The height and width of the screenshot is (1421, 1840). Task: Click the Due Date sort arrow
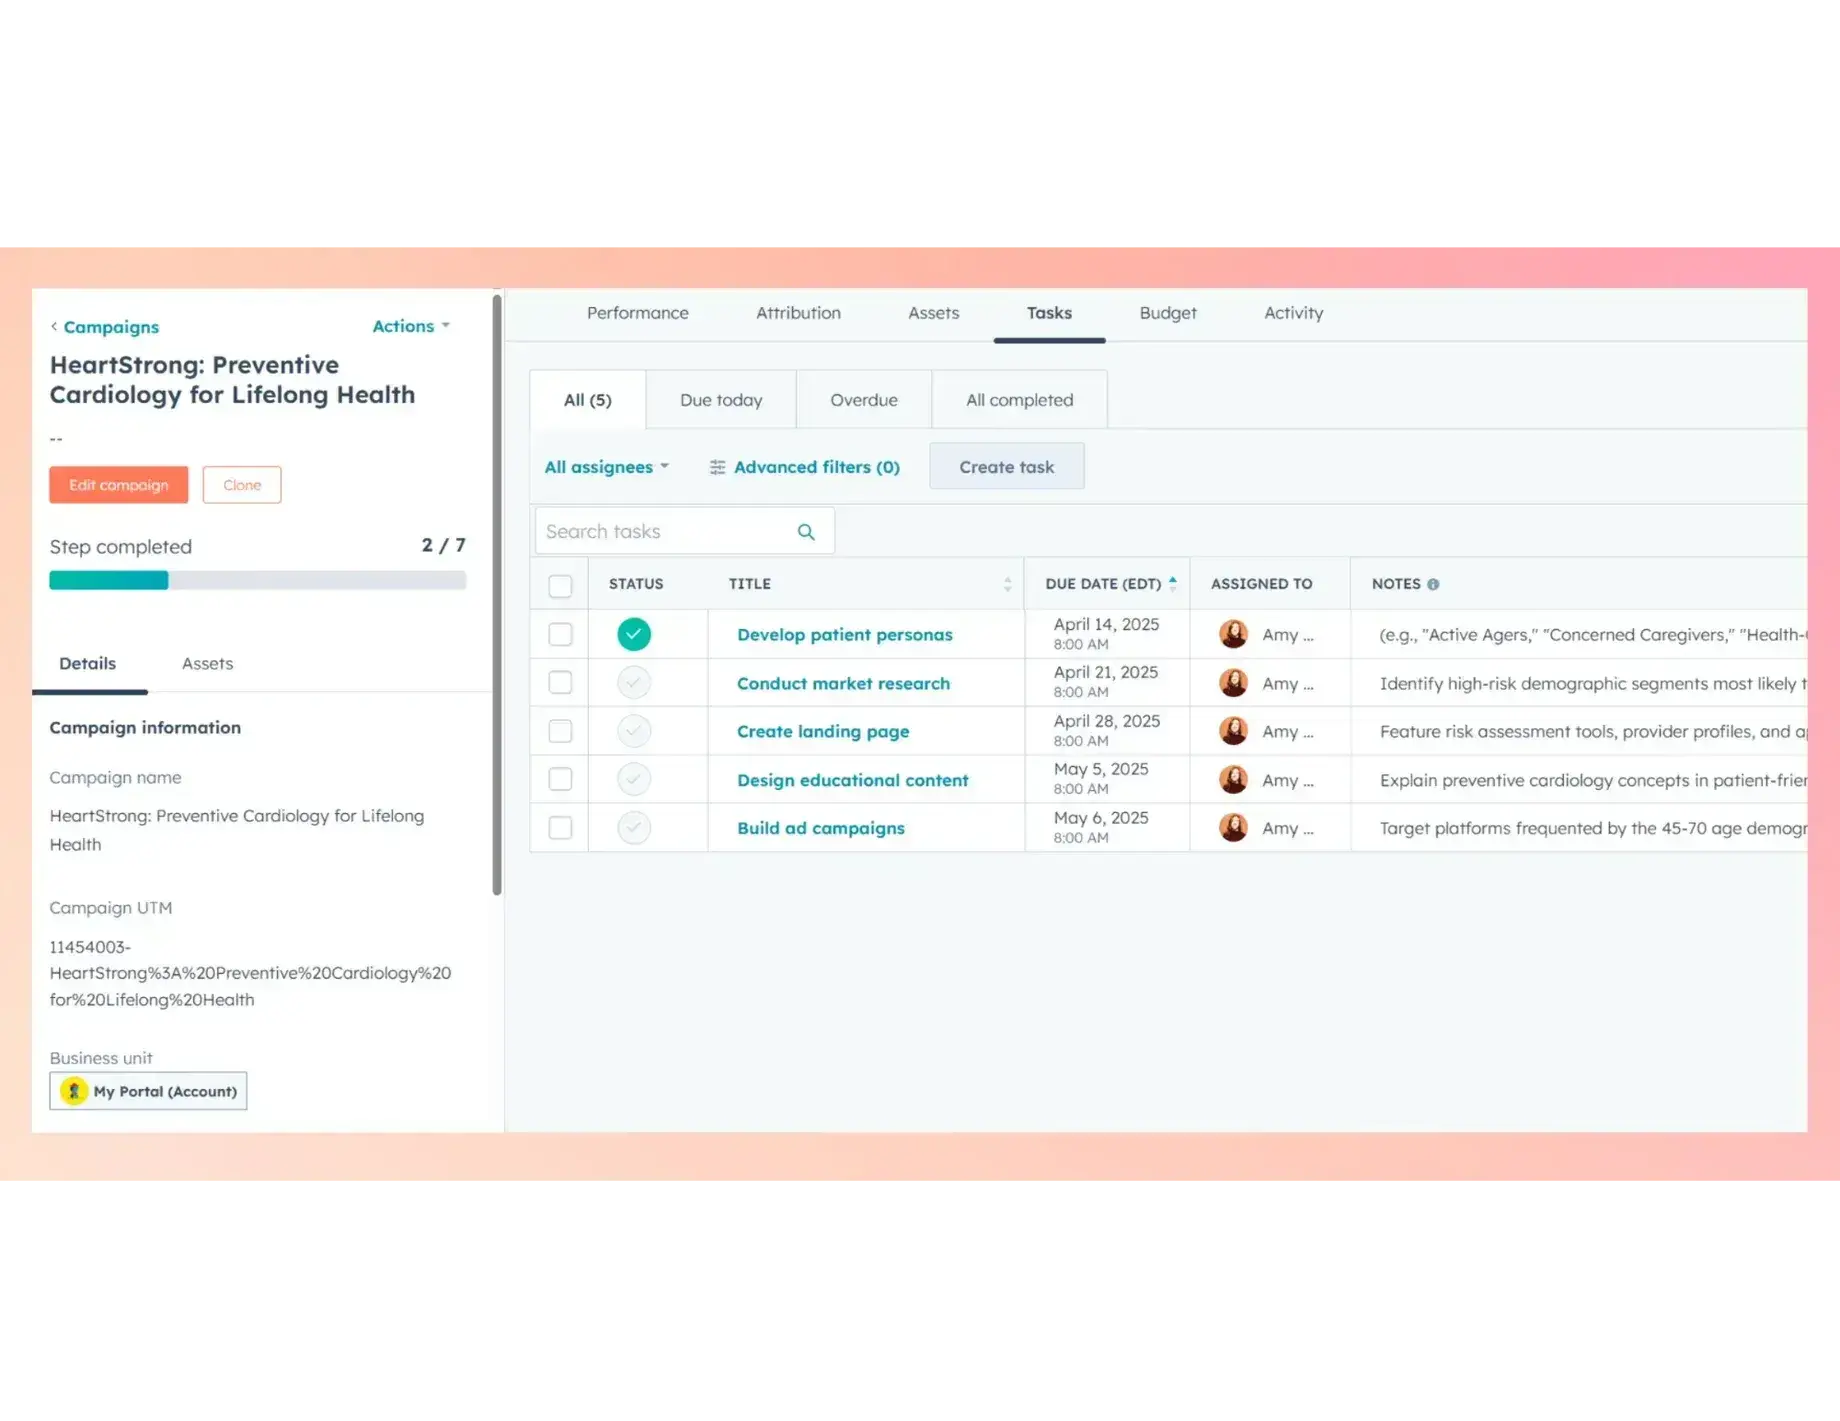(1173, 580)
